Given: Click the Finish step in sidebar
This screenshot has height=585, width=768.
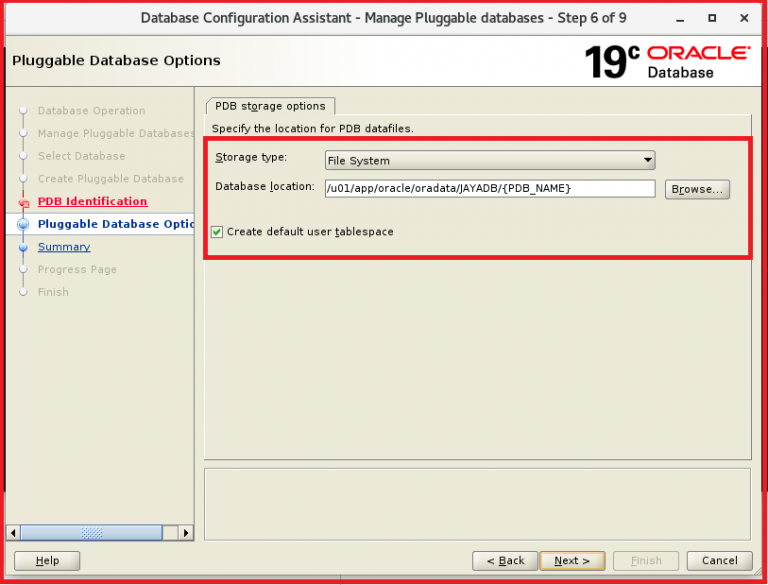Looking at the screenshot, I should (53, 292).
